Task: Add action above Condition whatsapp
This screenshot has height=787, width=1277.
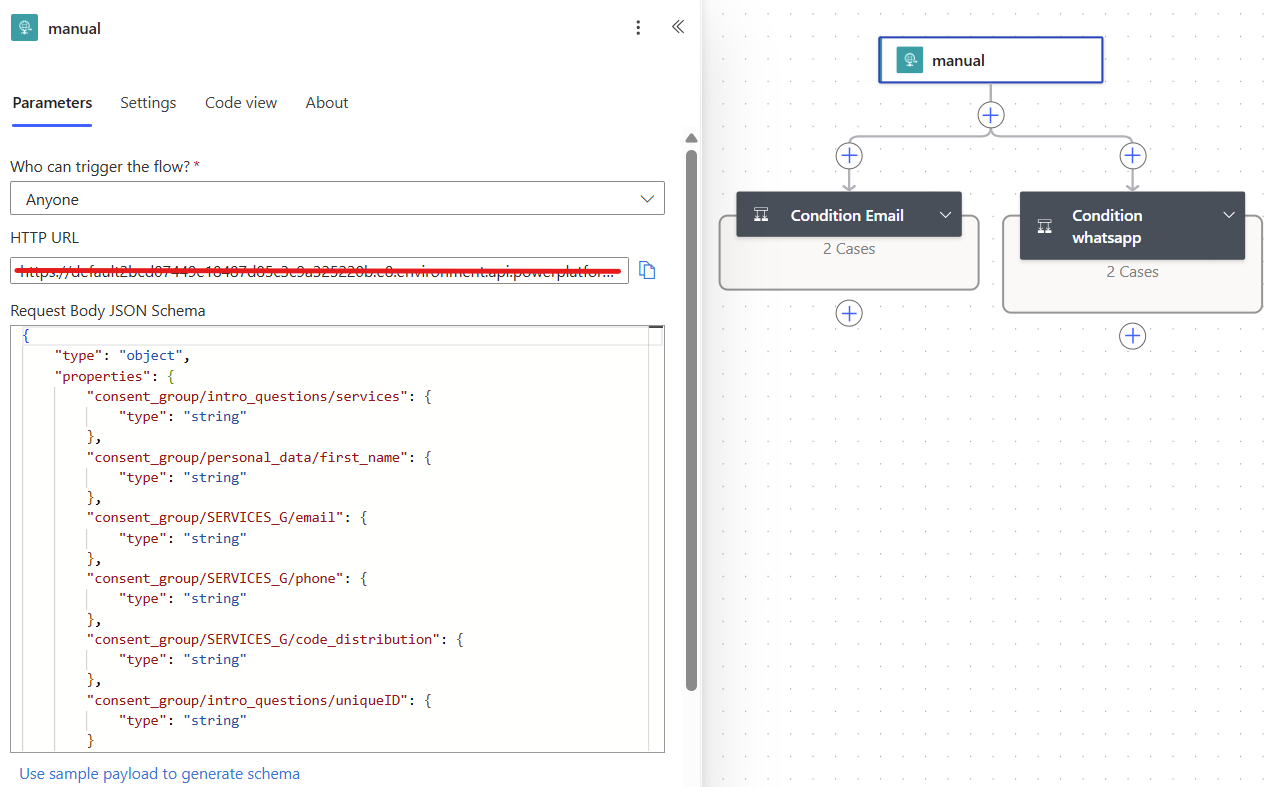Action: point(1132,156)
